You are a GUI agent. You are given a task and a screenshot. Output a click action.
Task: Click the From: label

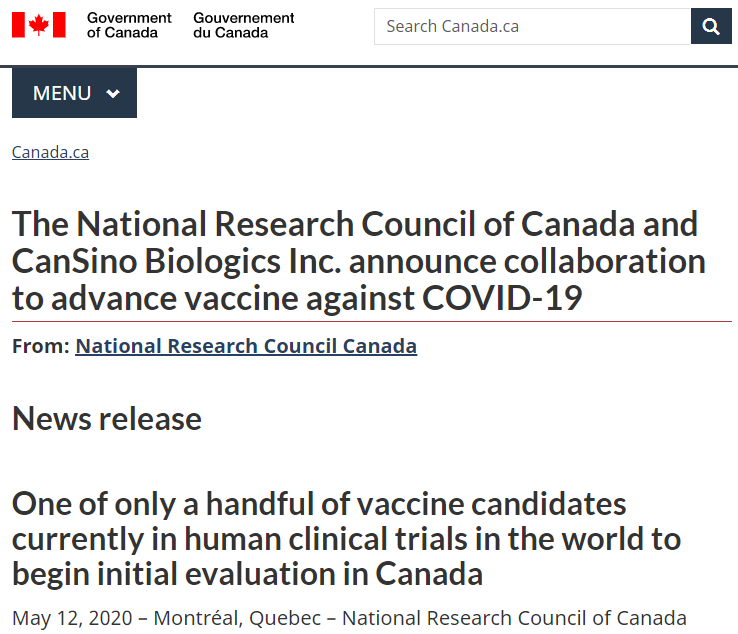pos(41,346)
